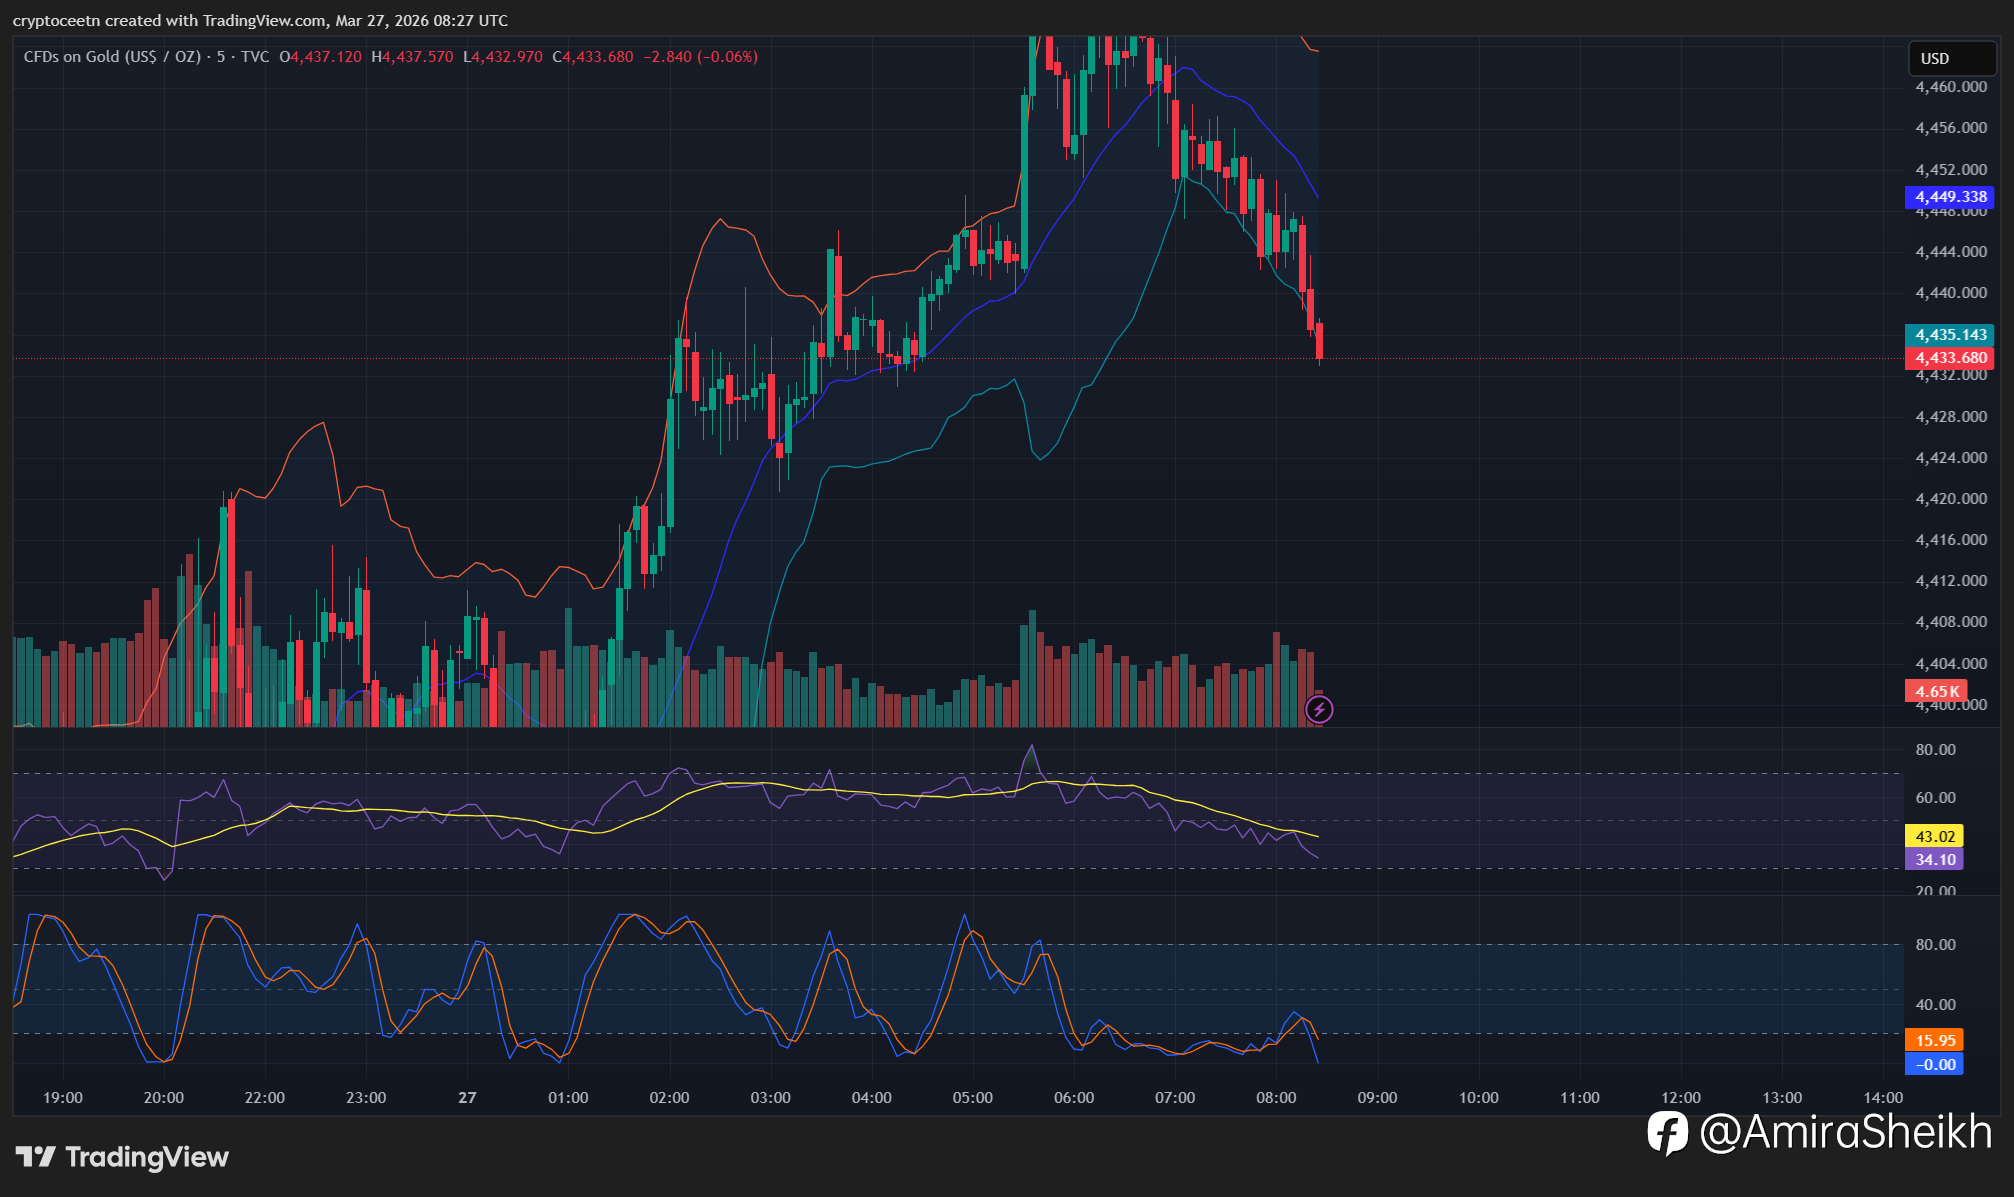Click the blue -0.00 stochastic label
This screenshot has height=1197, width=2014.
click(x=1934, y=1064)
